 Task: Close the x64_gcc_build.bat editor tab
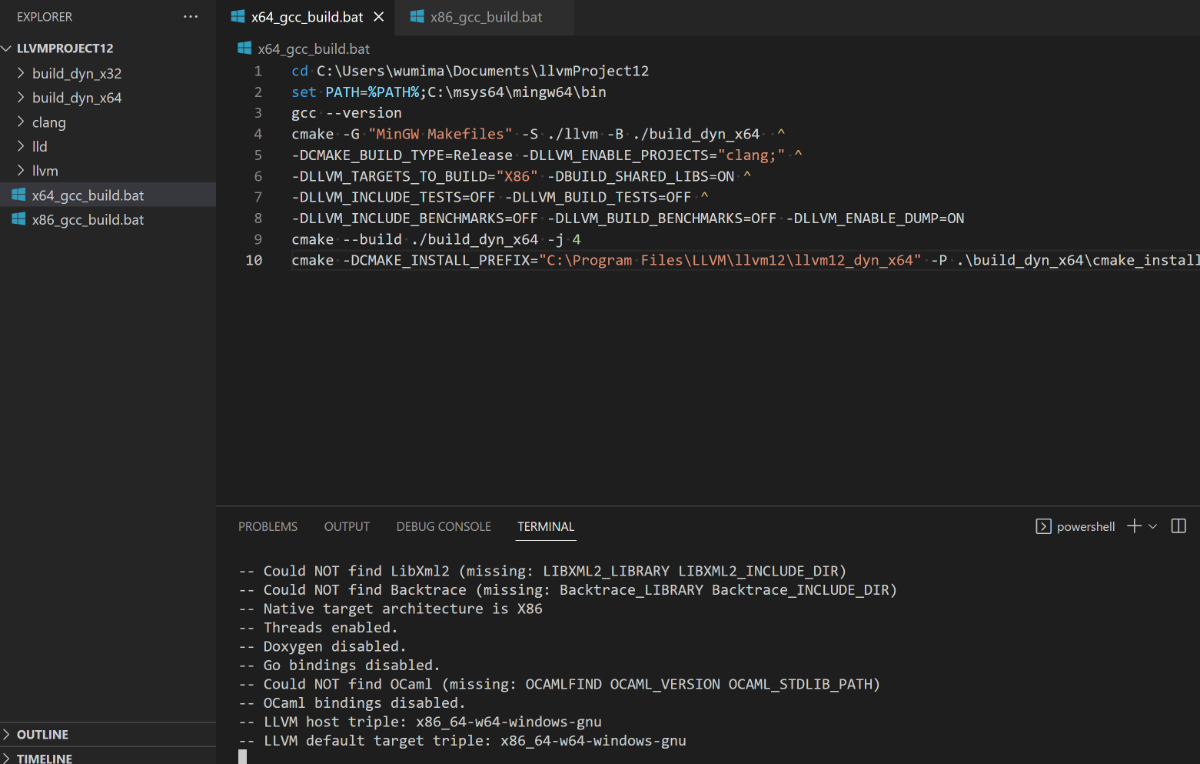tap(379, 17)
